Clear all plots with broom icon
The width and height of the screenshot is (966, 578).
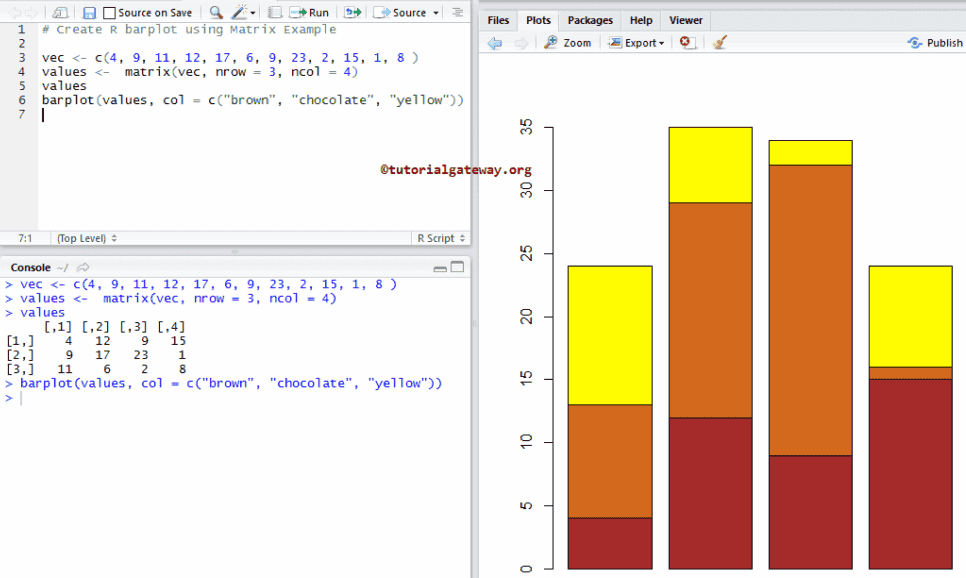[x=719, y=43]
